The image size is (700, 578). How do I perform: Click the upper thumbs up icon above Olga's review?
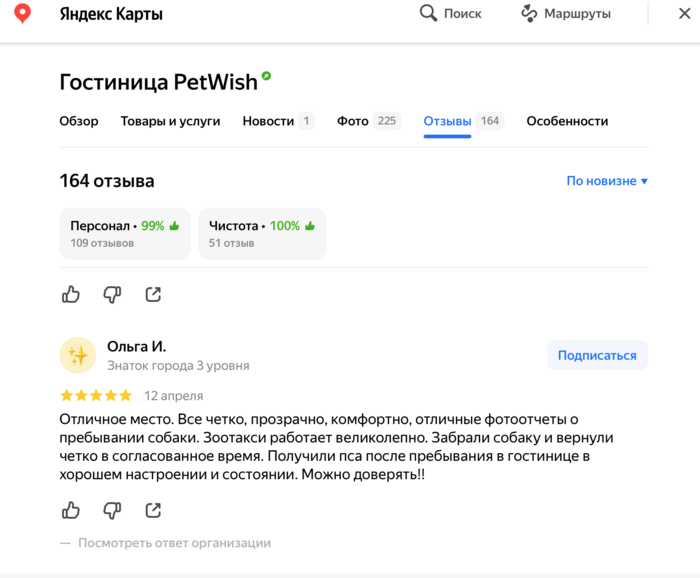coord(71,294)
